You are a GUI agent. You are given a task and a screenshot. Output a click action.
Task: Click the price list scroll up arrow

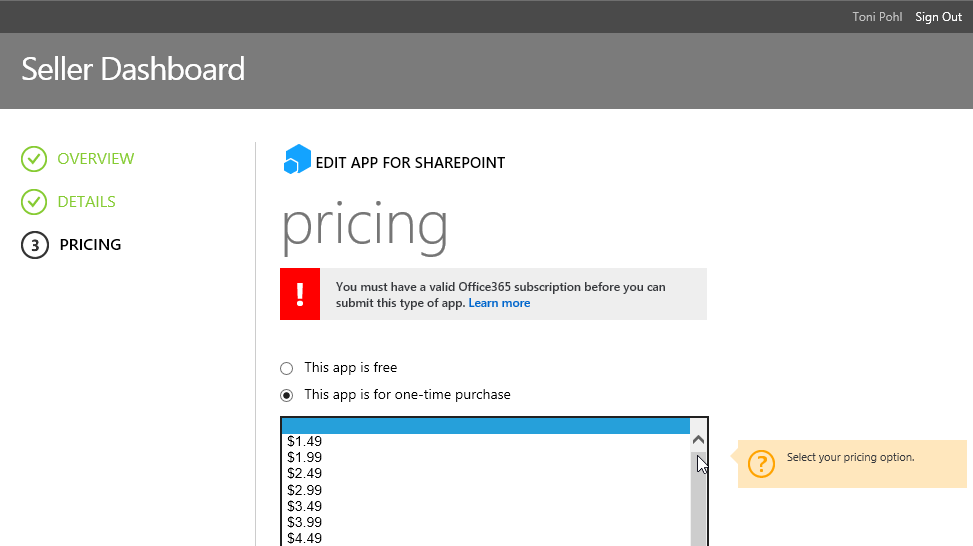tap(699, 440)
